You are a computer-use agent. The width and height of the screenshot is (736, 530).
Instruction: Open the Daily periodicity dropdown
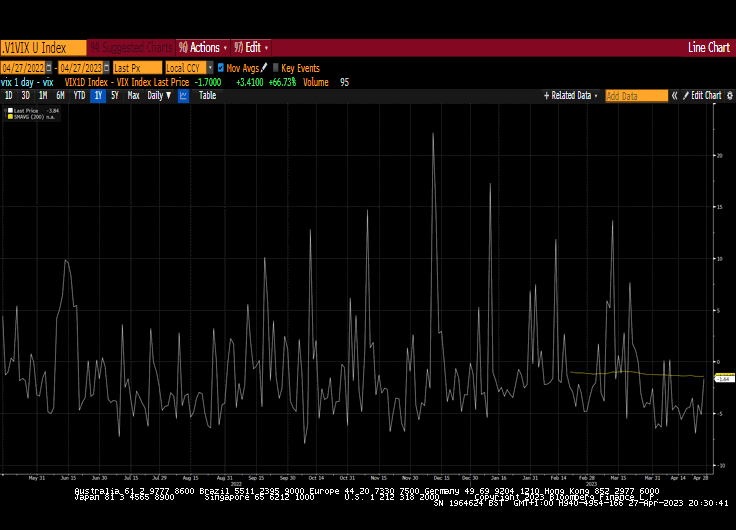pos(159,96)
